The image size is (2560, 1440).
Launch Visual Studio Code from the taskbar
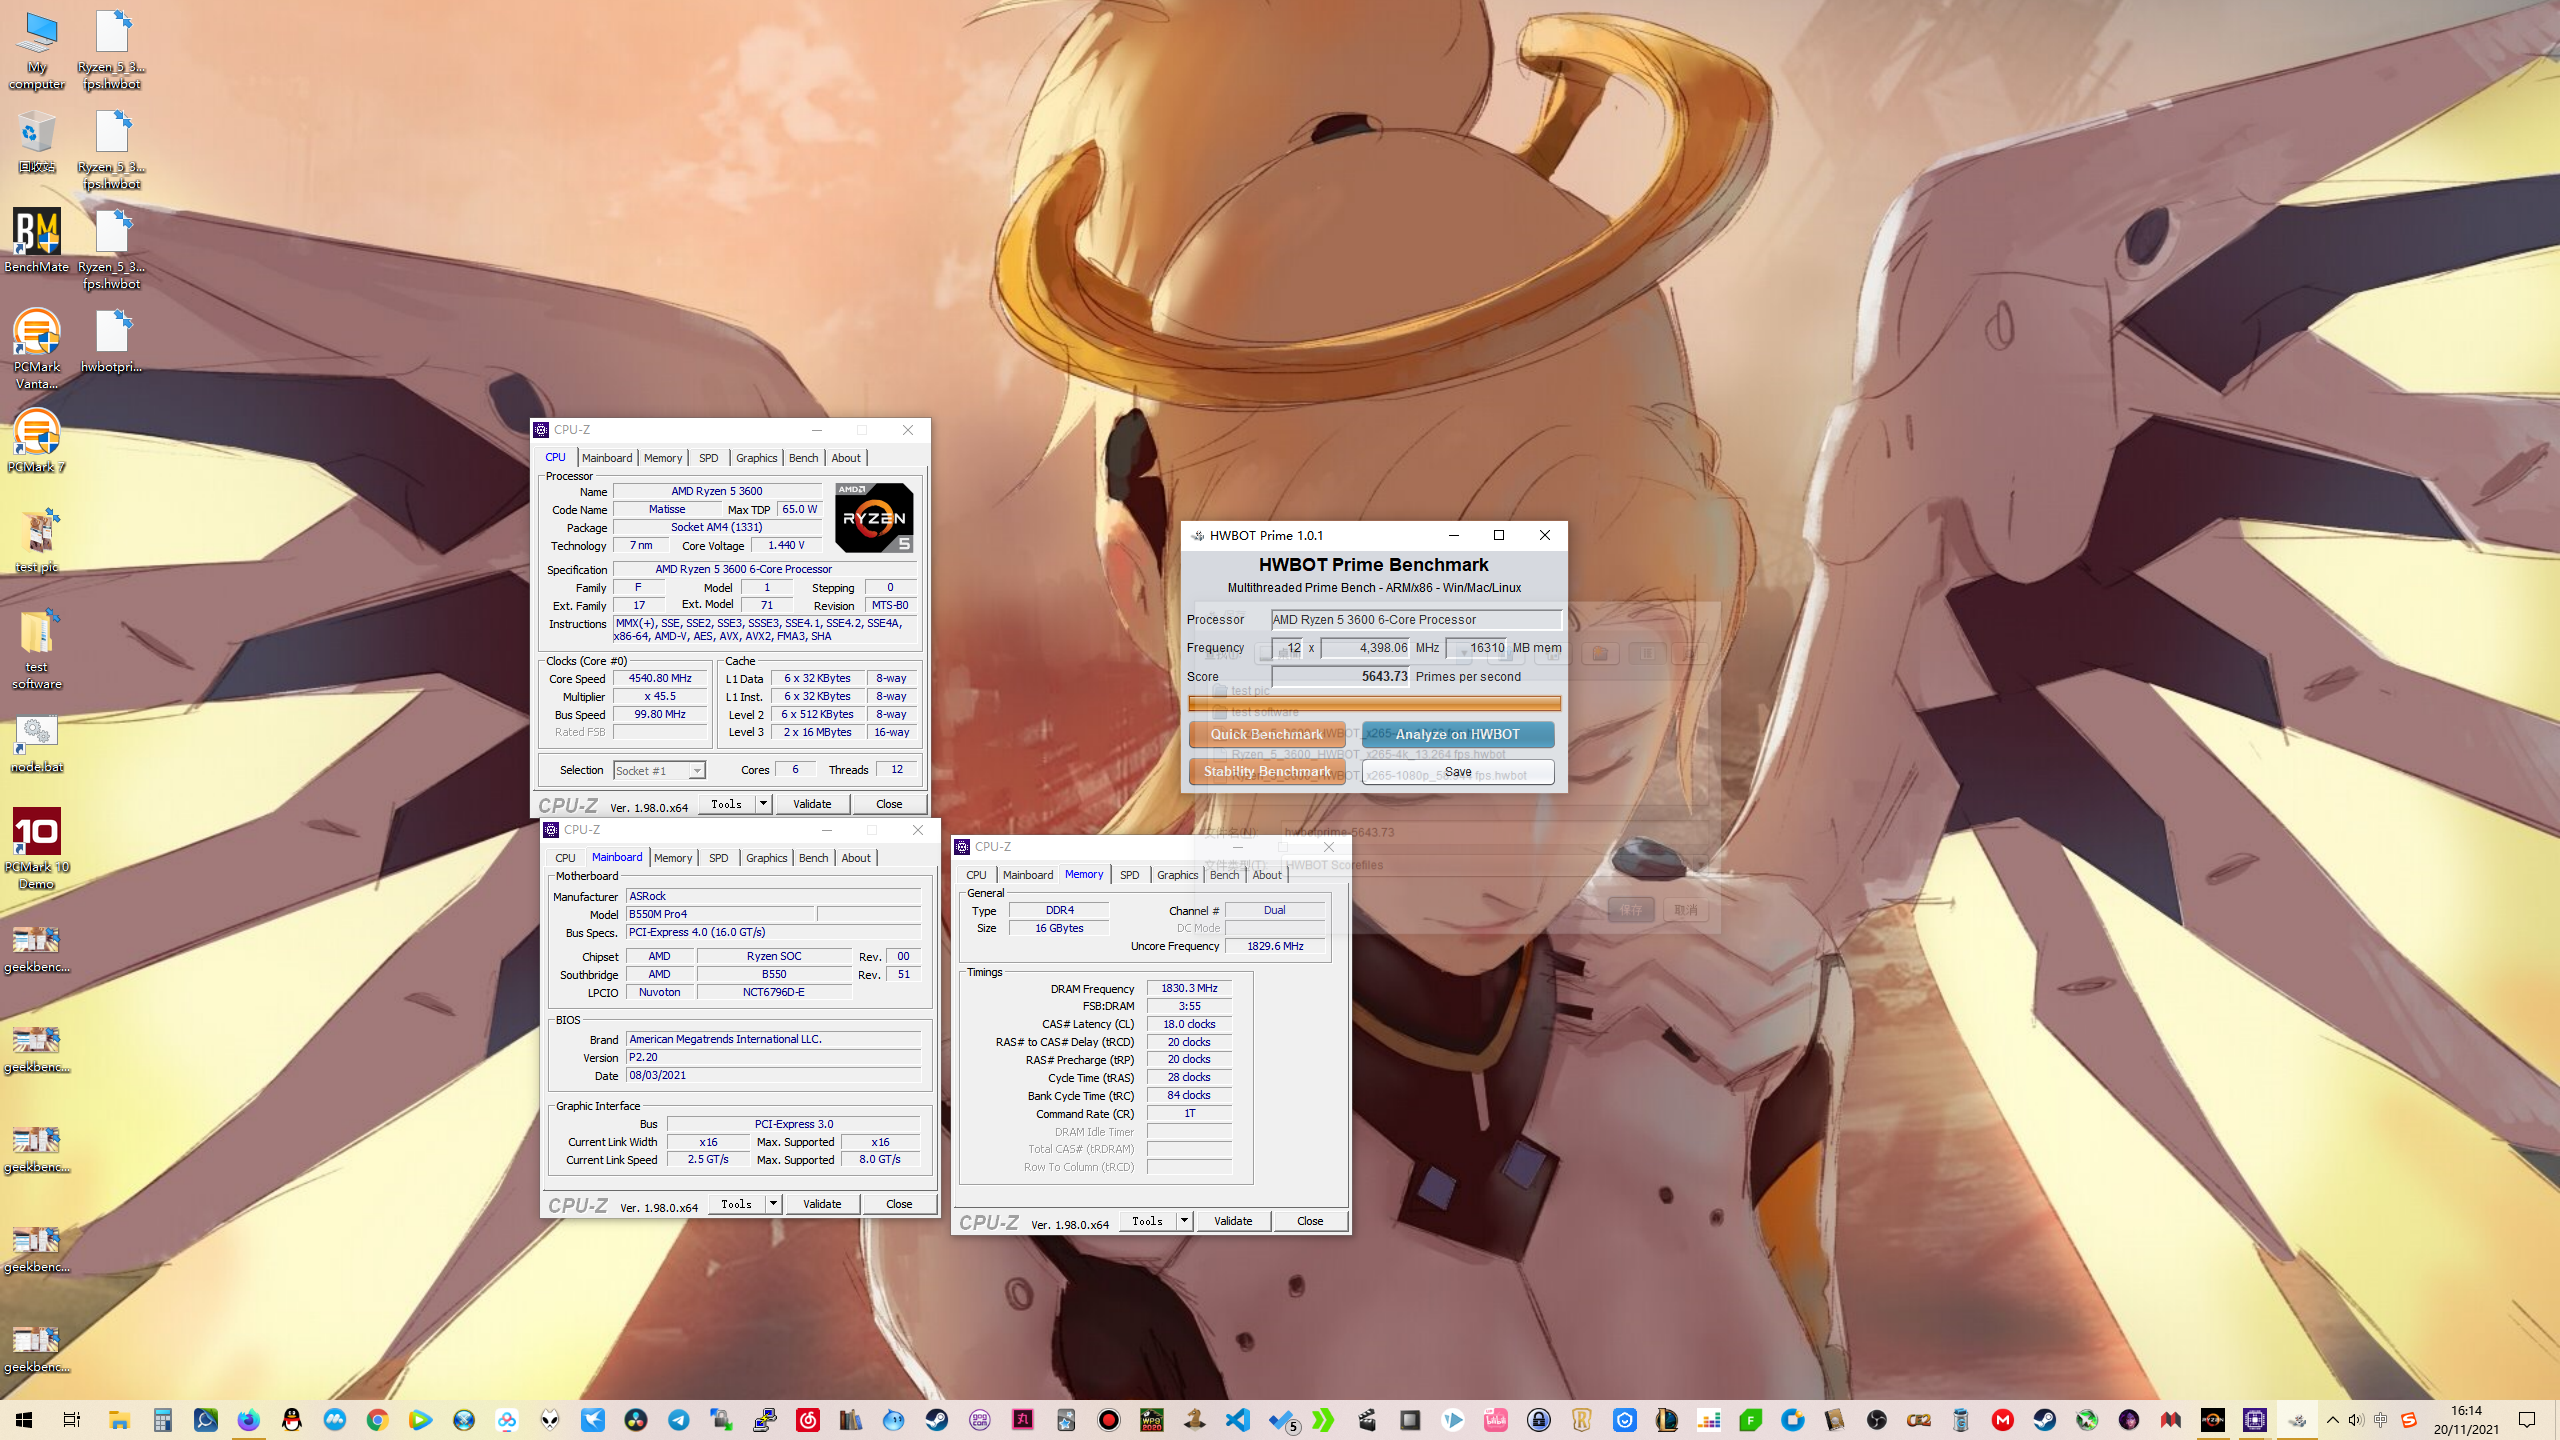coord(1237,1420)
